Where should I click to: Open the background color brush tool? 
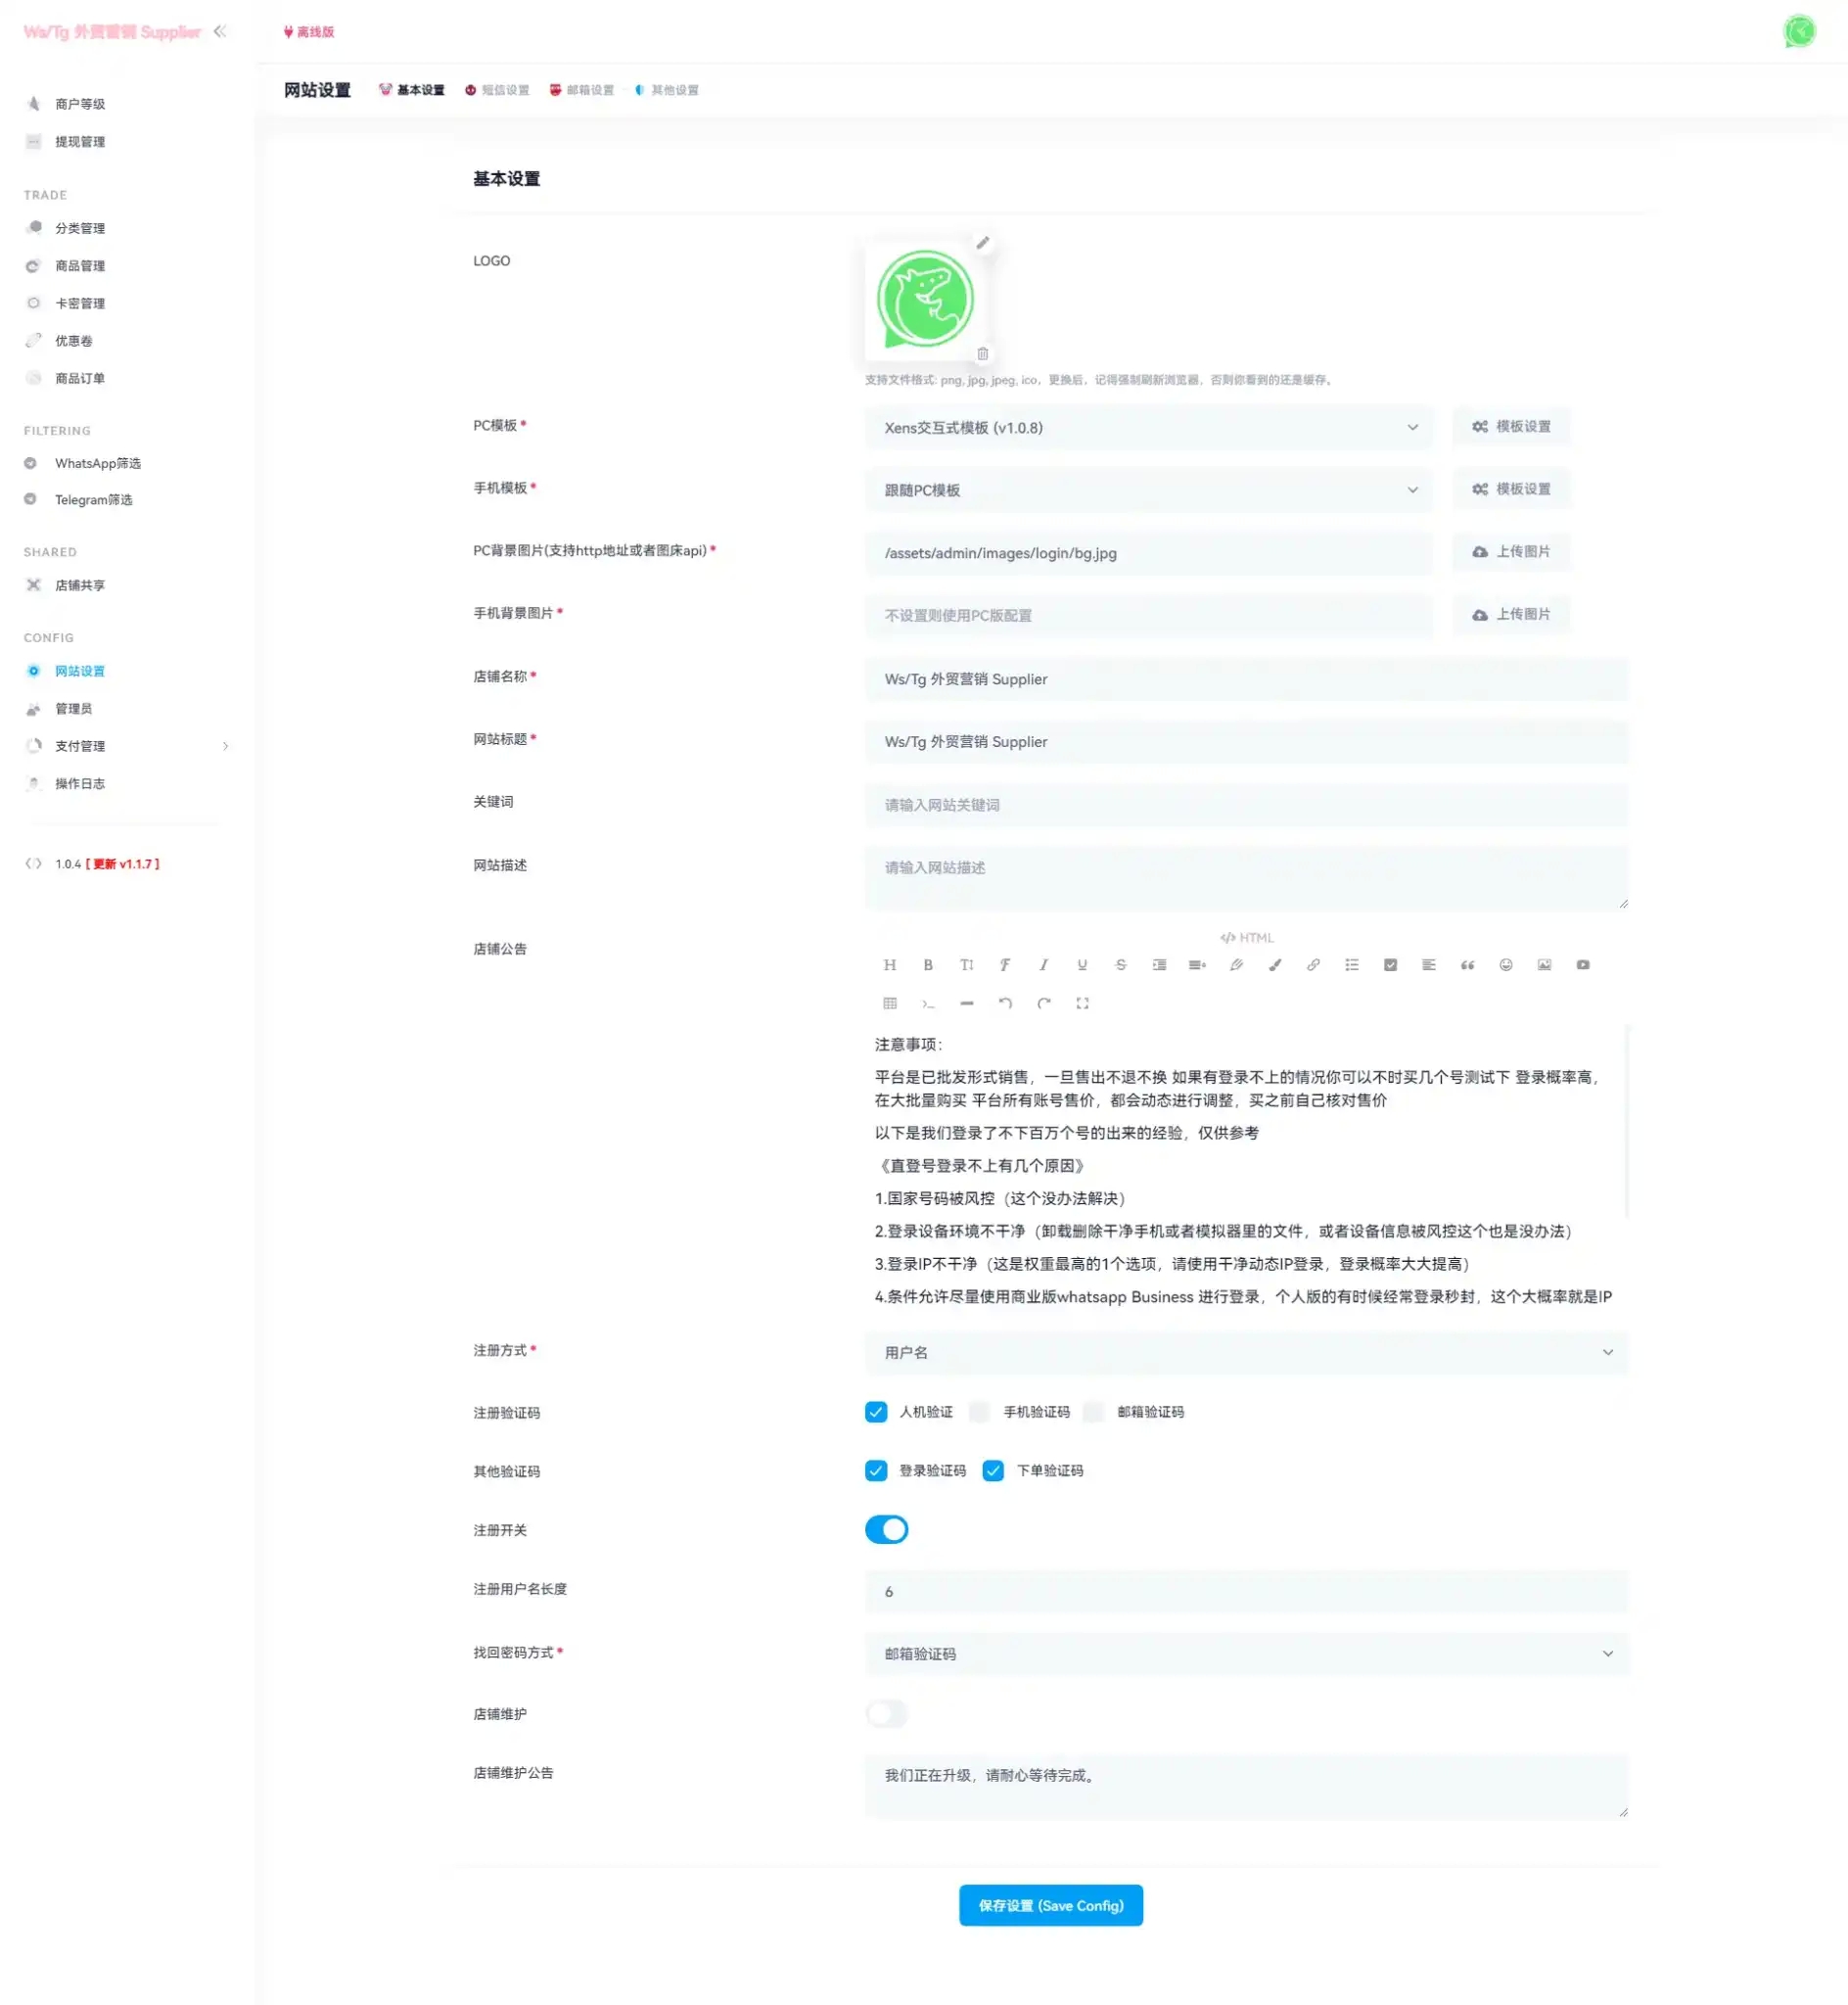point(1275,965)
